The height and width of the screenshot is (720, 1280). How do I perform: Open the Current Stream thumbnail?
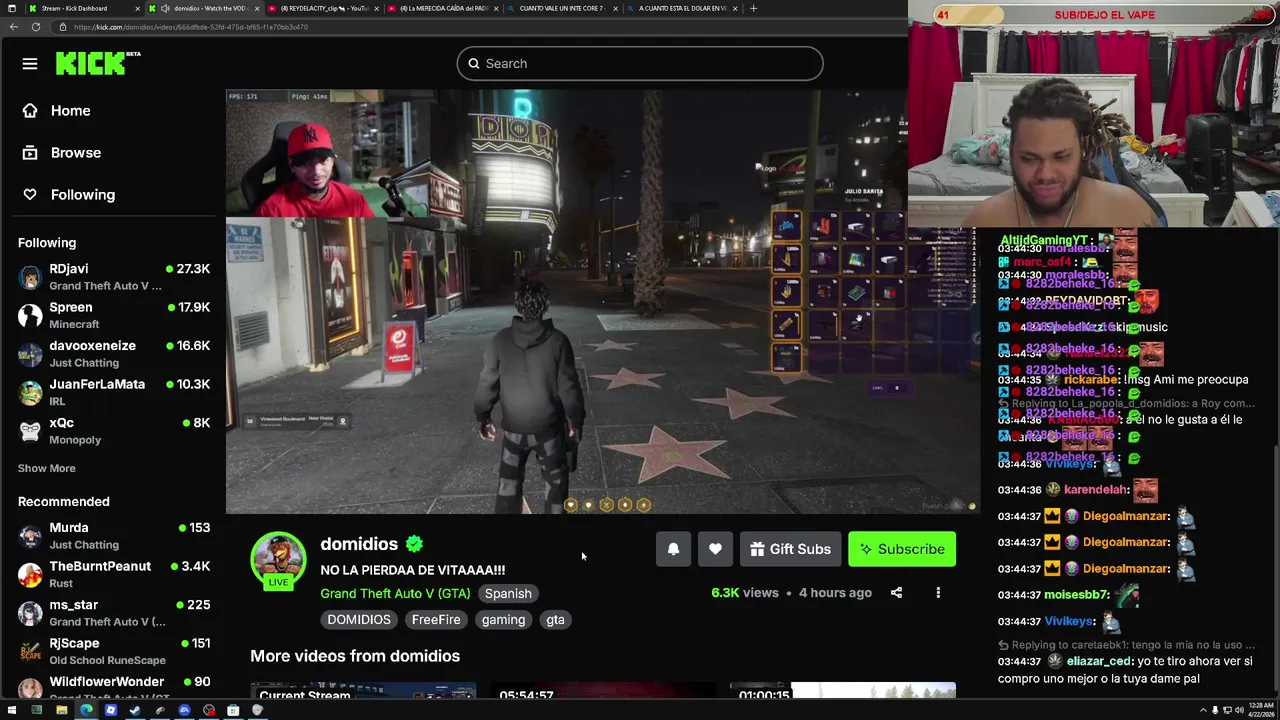[x=363, y=692]
